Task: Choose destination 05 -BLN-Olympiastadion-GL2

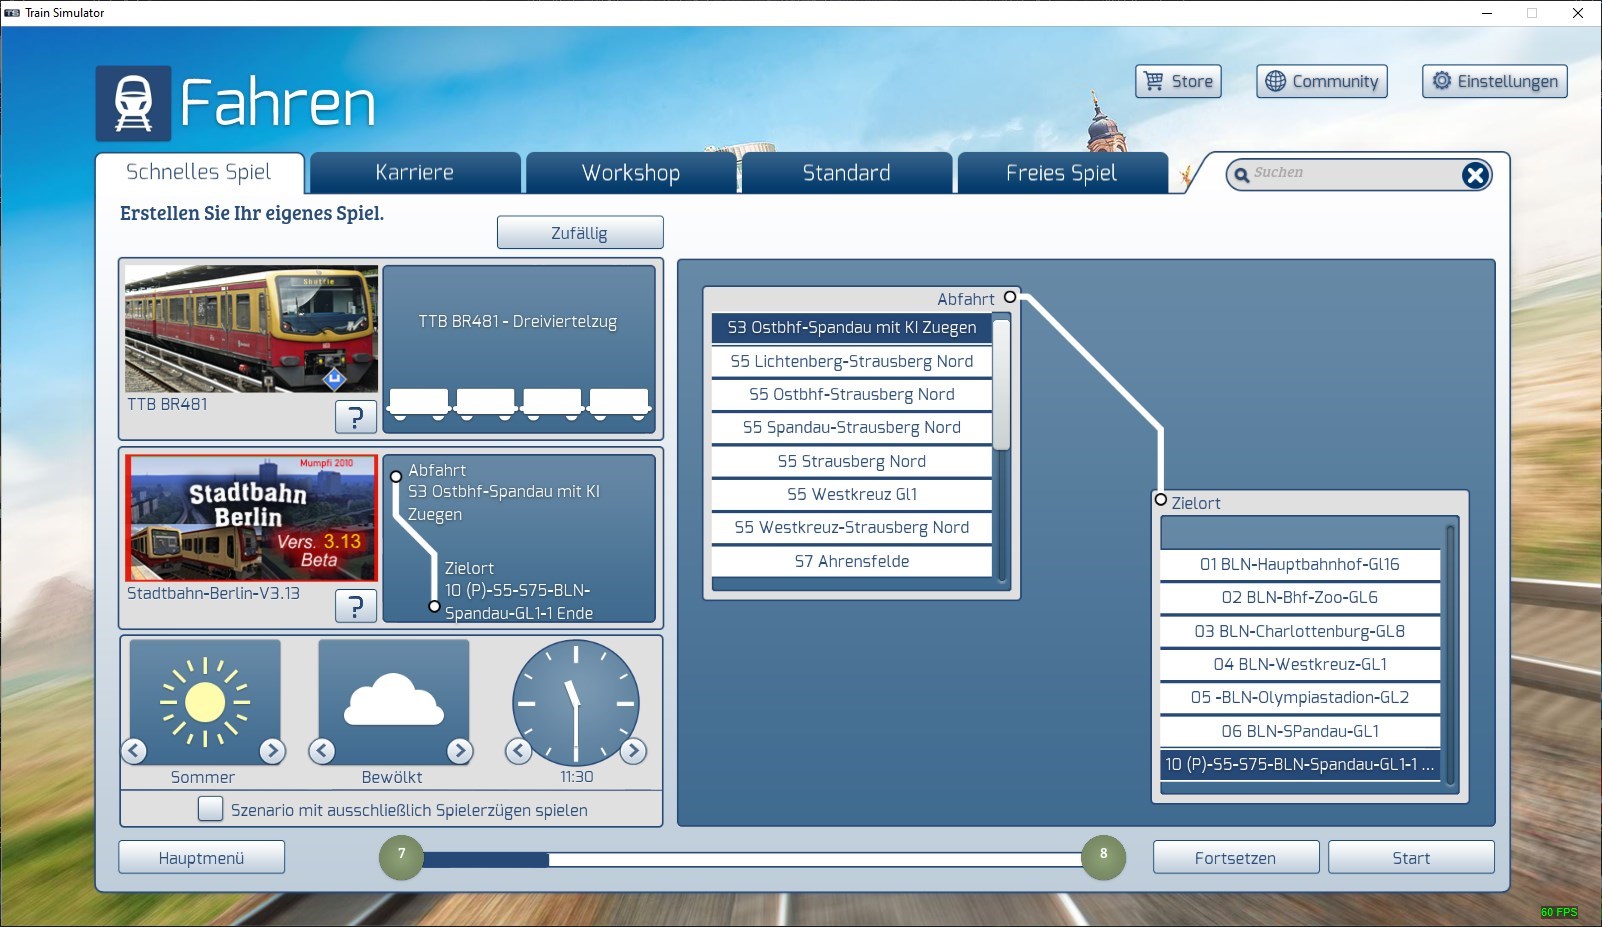Action: 1300,697
